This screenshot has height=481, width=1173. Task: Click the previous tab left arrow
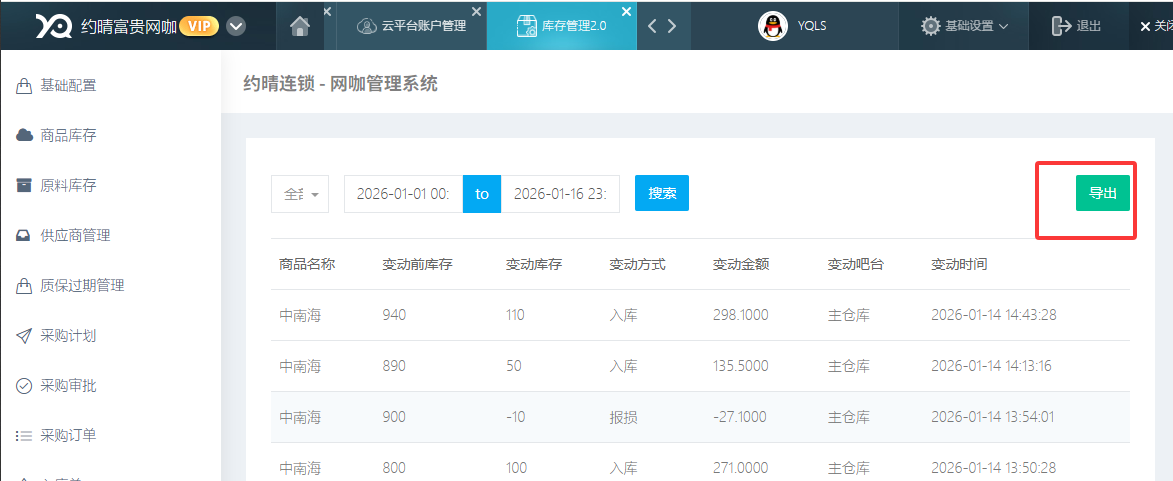[652, 26]
